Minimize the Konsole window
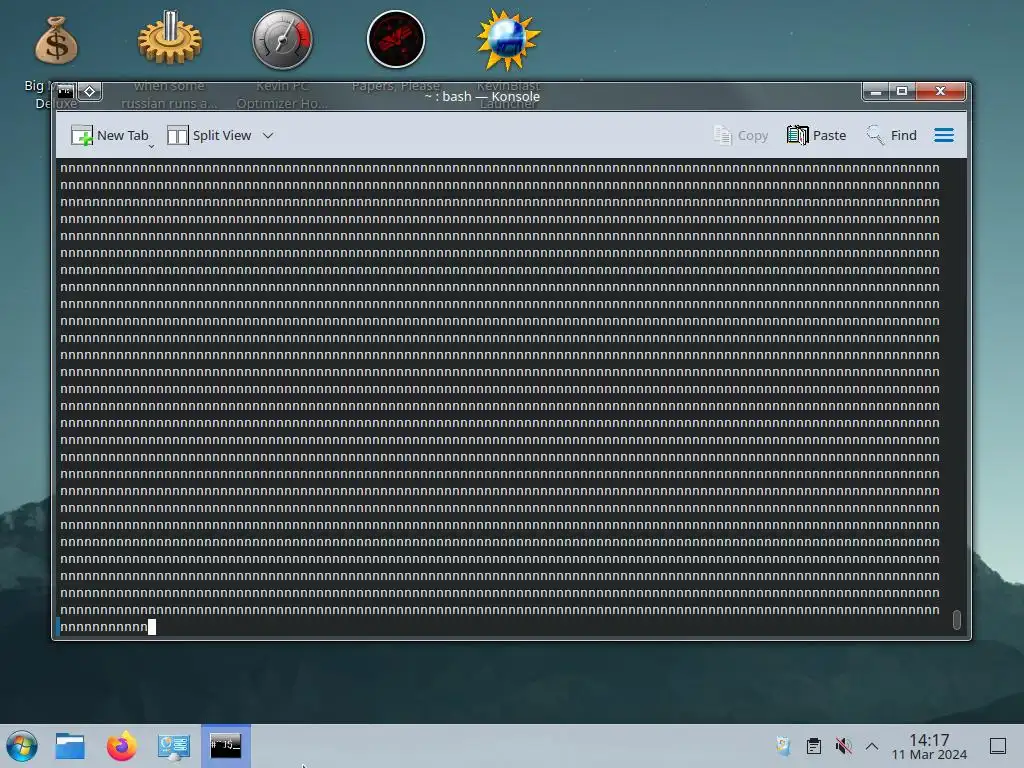Screen dimensions: 1024x768 876,91
